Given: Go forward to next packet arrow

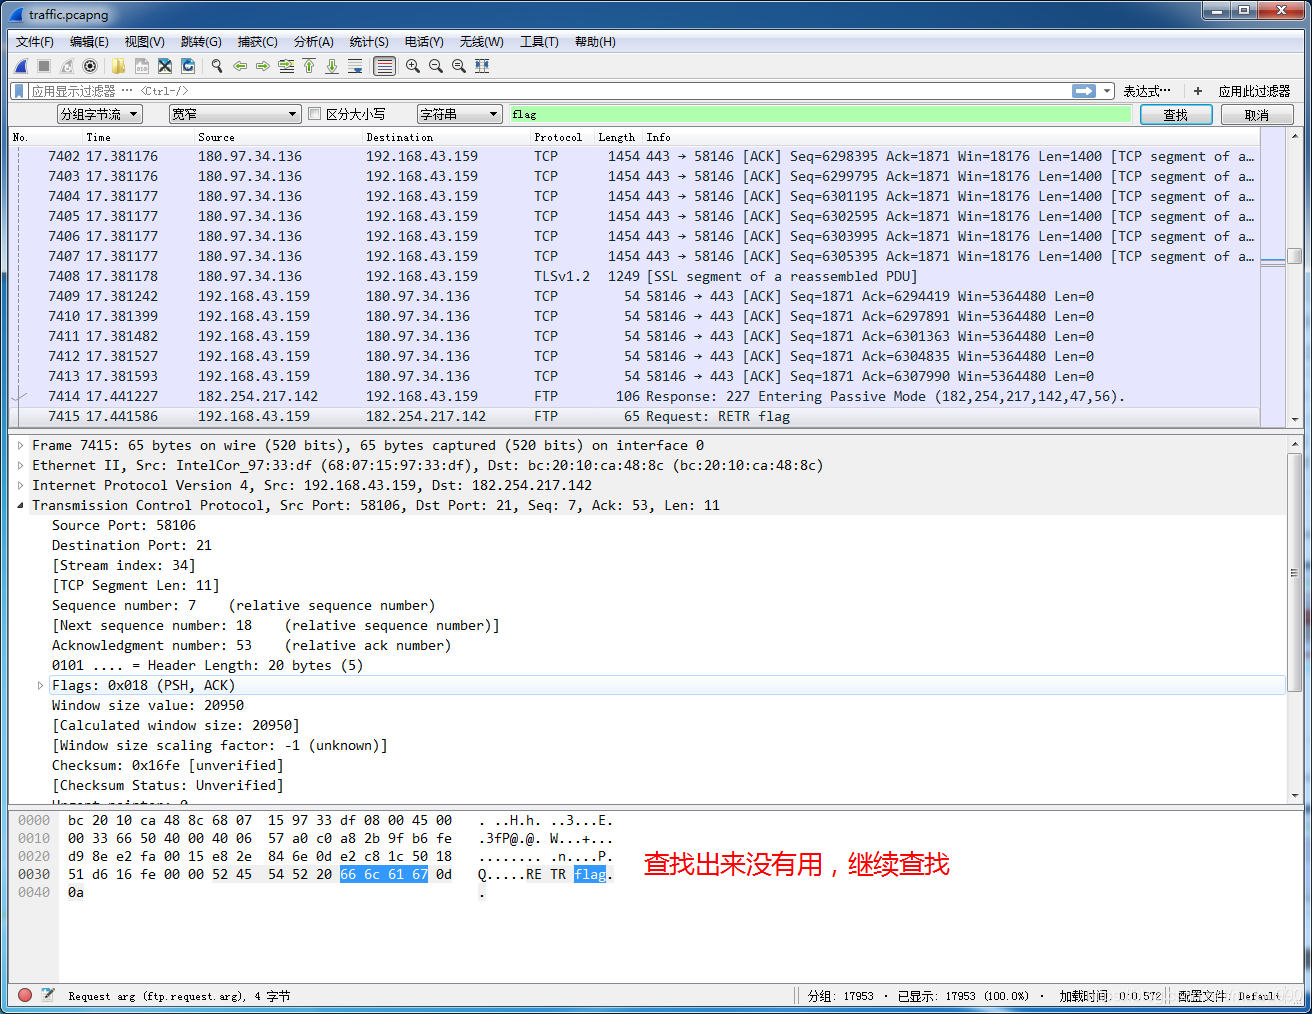Looking at the screenshot, I should pyautogui.click(x=263, y=66).
